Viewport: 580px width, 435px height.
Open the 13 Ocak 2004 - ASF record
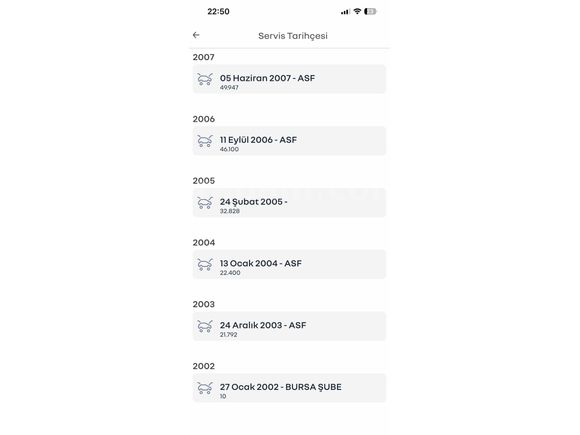tap(289, 264)
